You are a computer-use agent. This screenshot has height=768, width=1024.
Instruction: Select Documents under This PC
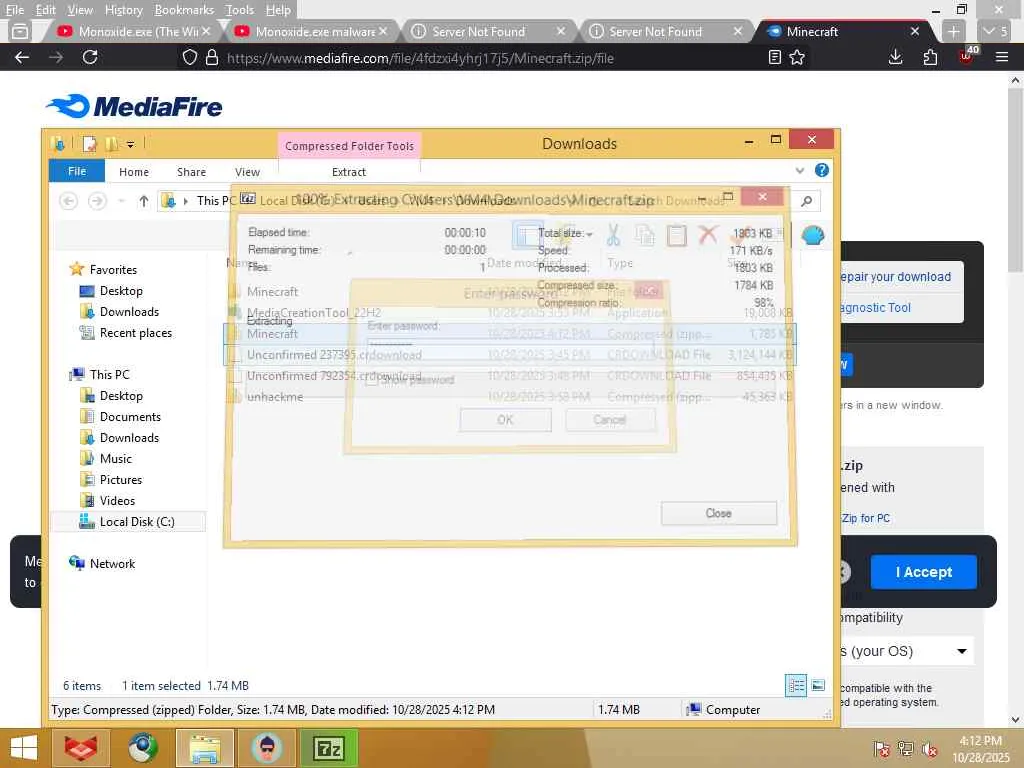pos(130,417)
